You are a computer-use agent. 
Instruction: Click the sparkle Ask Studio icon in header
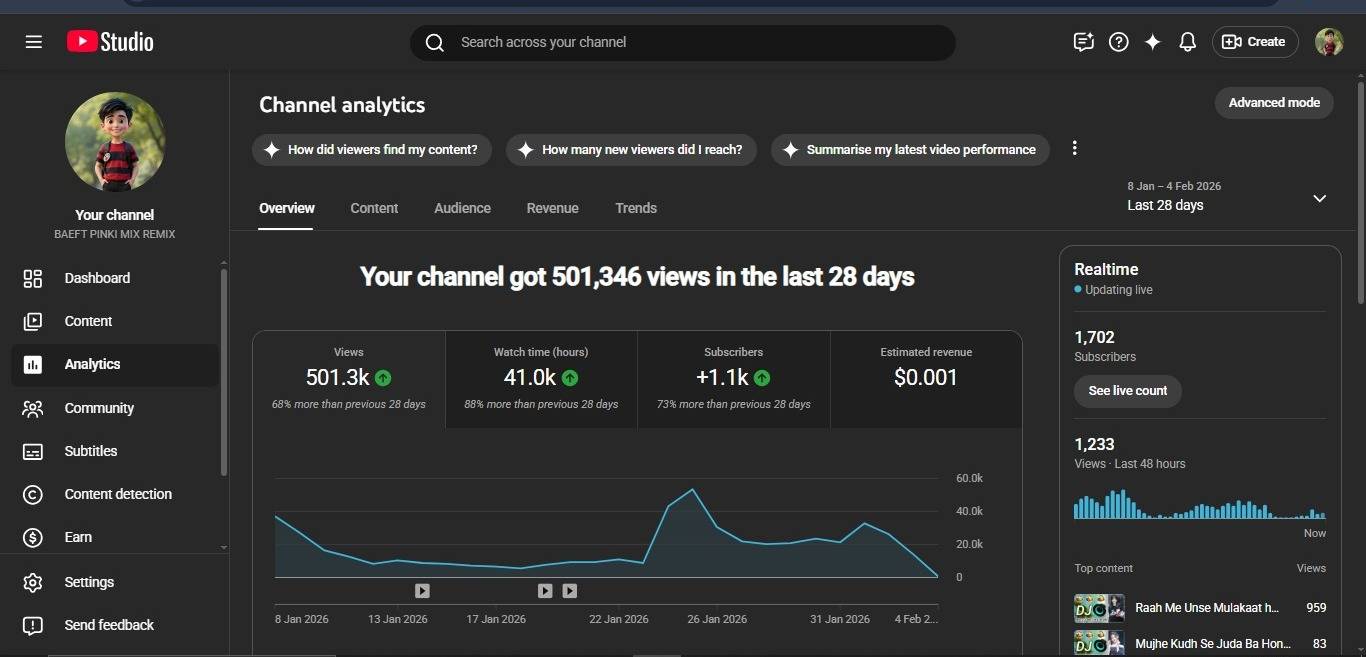(1153, 42)
